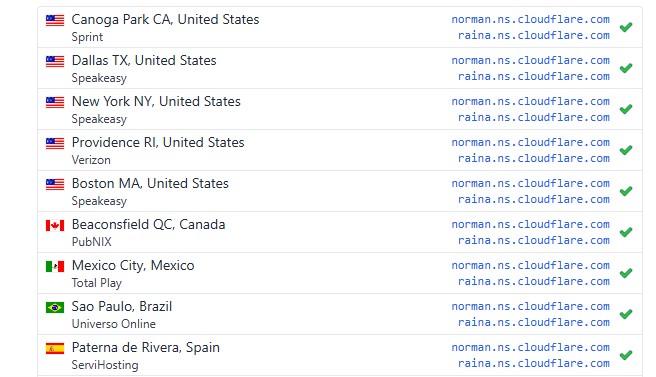Screen dimensions: 656x377
Task: Select the Providence RI, United States location
Action: 158,143
